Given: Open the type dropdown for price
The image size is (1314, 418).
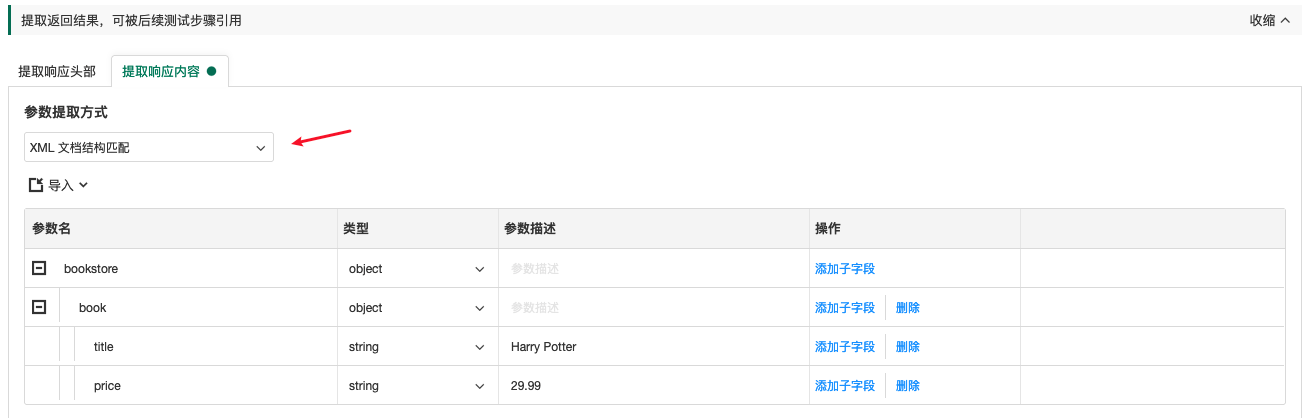Looking at the screenshot, I should click(x=416, y=386).
